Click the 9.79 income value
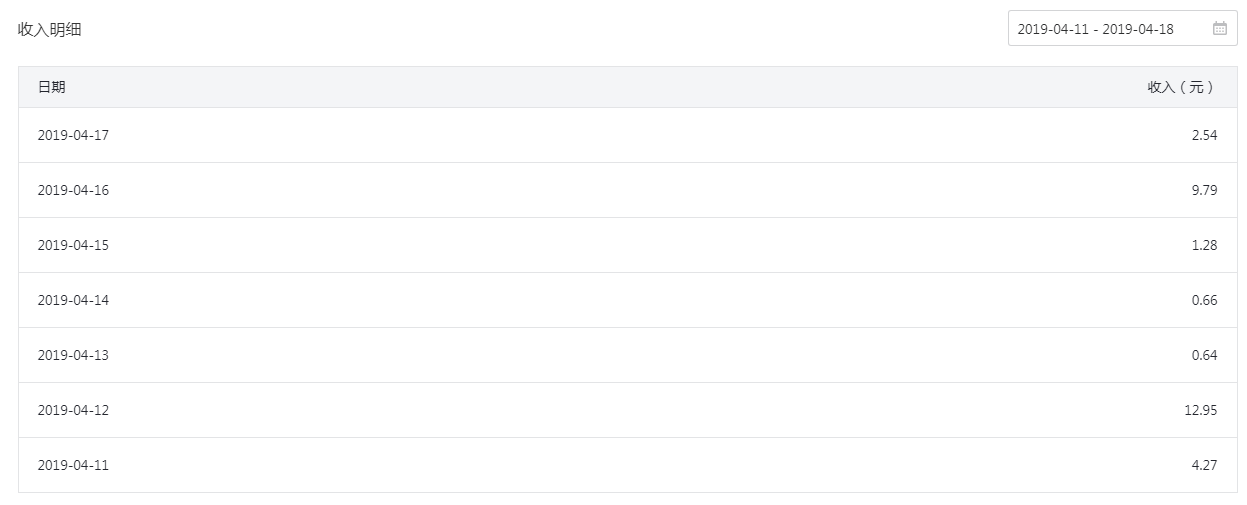The width and height of the screenshot is (1247, 505). 1204,190
